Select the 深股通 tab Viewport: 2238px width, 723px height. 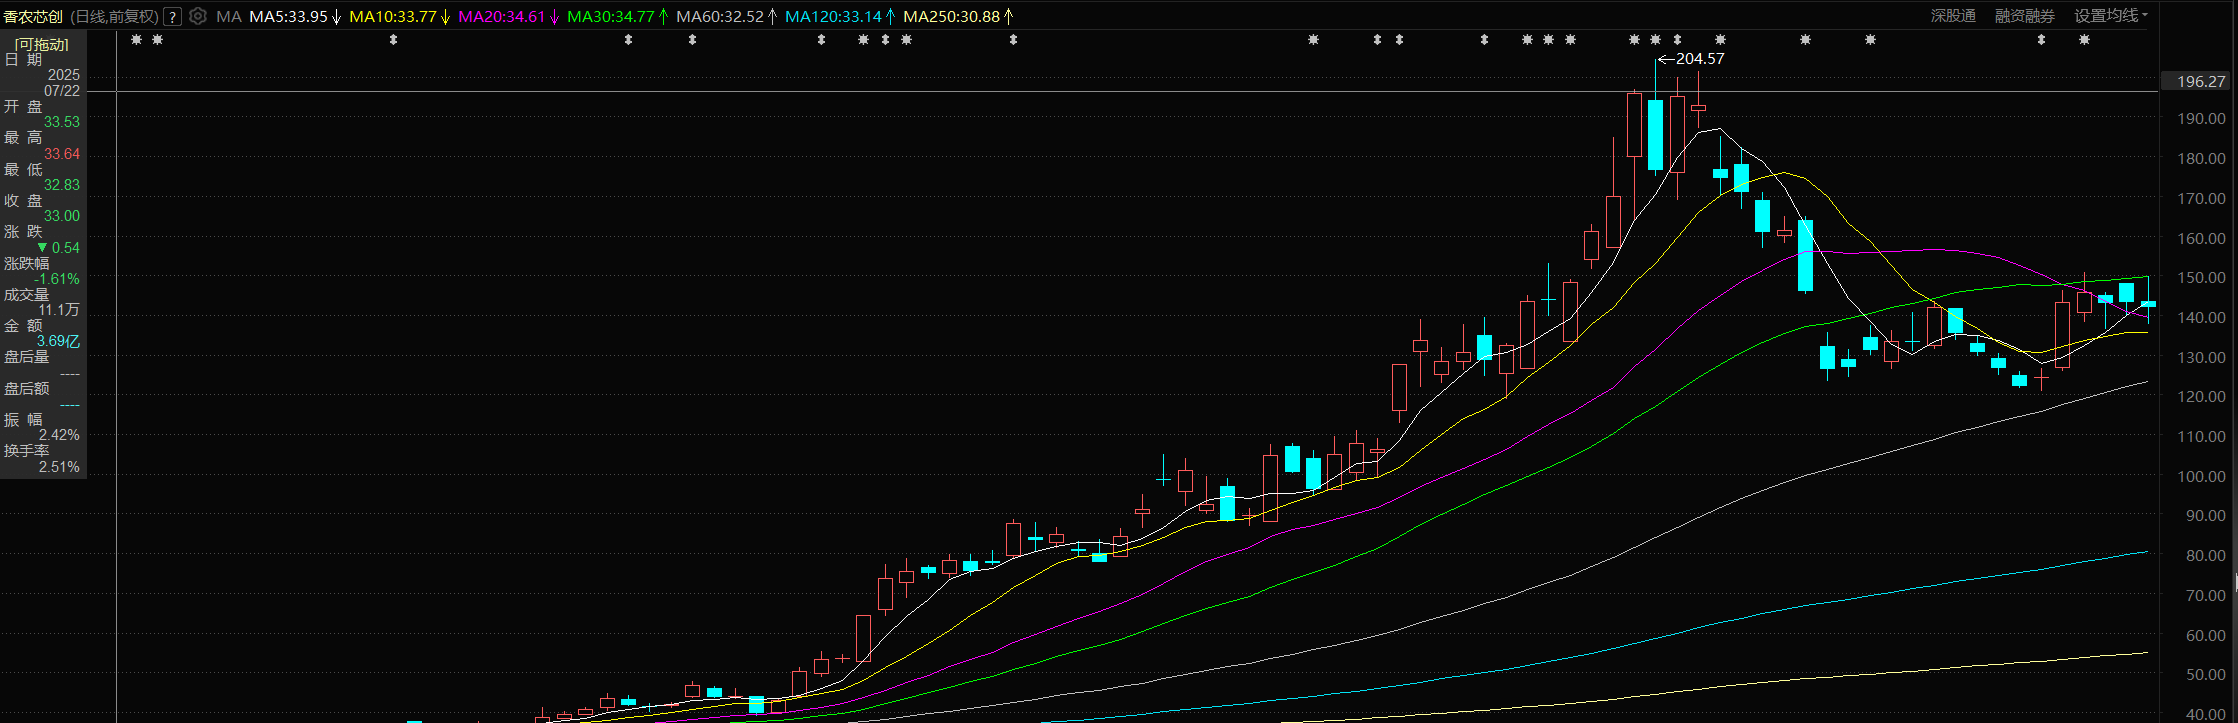[x=1953, y=16]
